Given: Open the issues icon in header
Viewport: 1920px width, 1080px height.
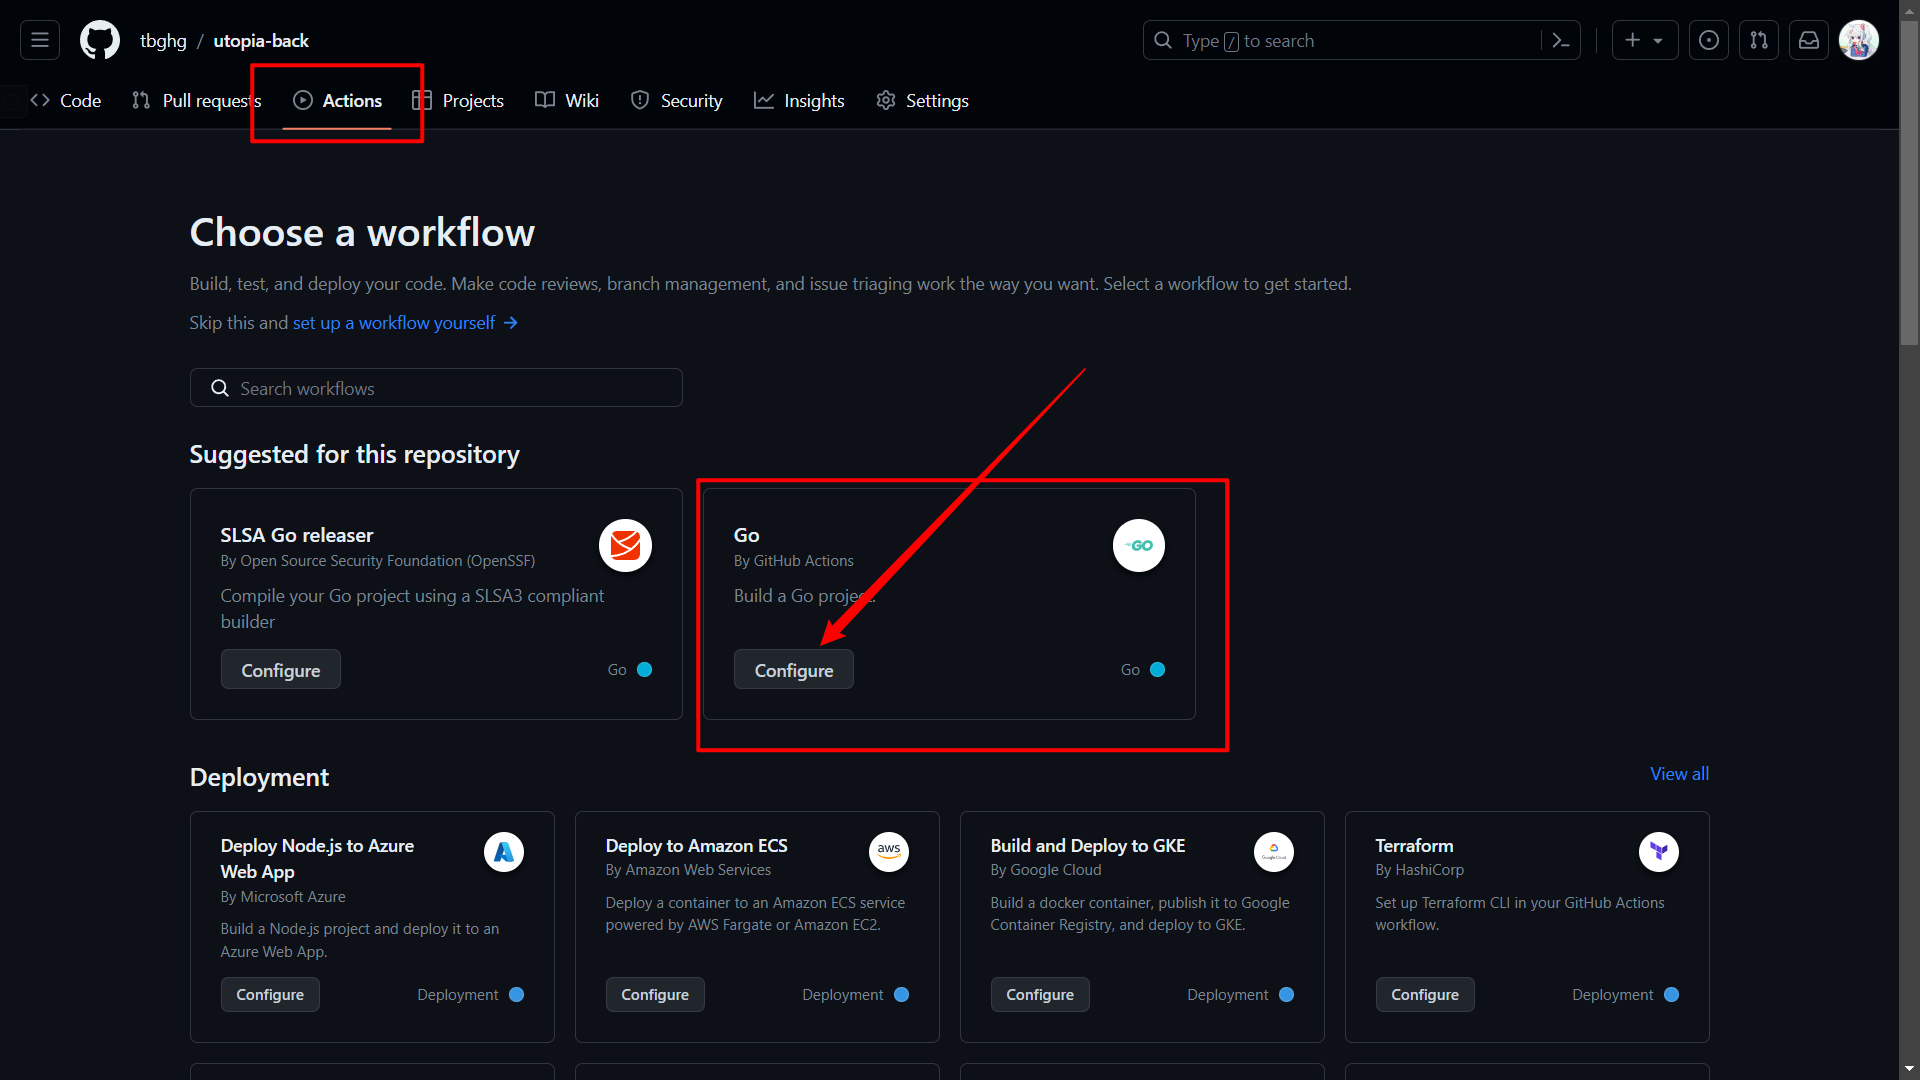Looking at the screenshot, I should coord(1709,40).
